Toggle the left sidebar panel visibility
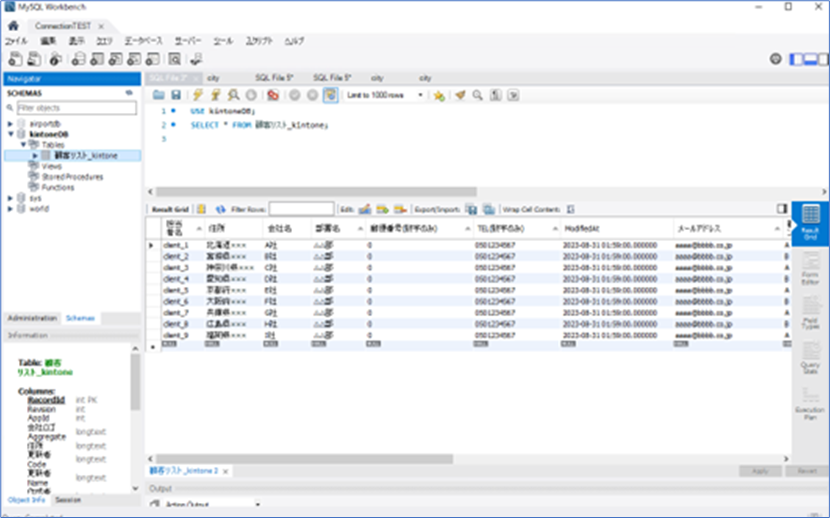The image size is (830, 518). [797, 59]
